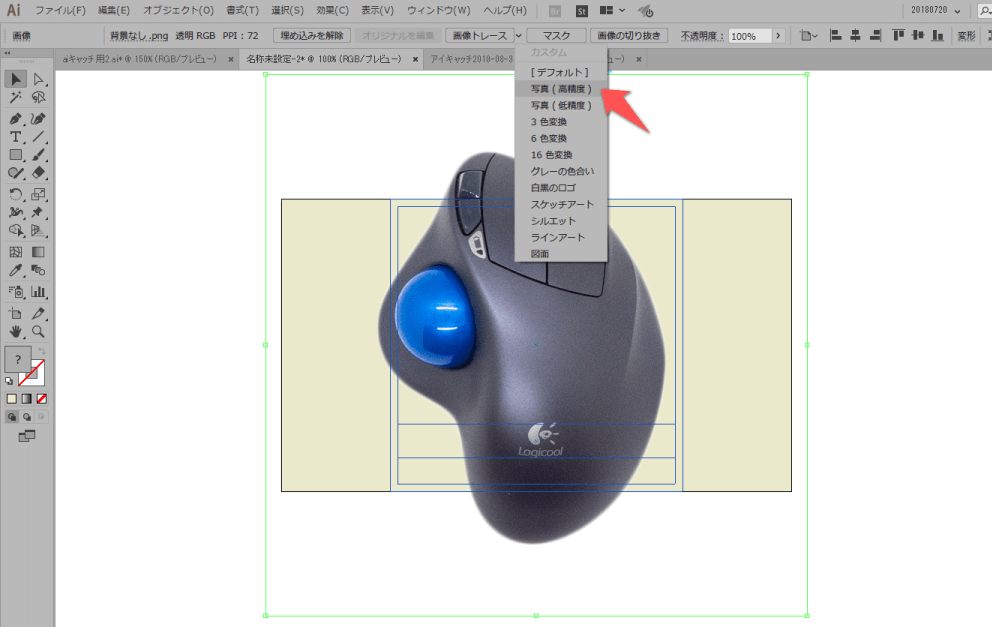Screen dimensions: 992x627
Task: Select the Shaper tool
Action: coord(16,173)
